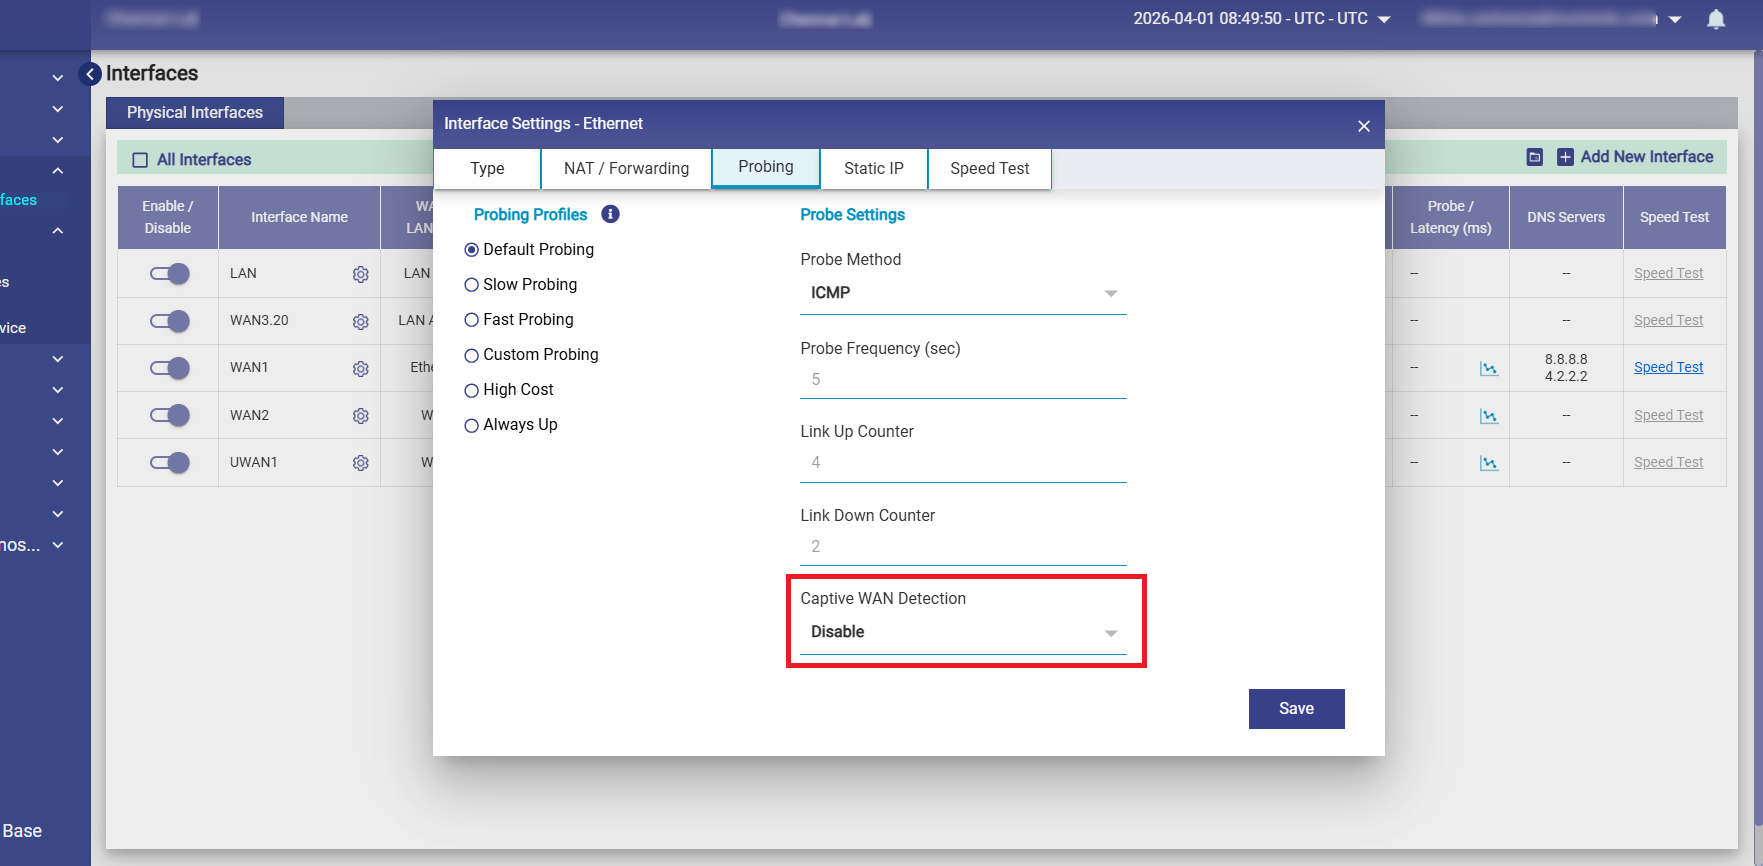Close the Interface Settings dialog
This screenshot has height=866, width=1763.
click(1363, 126)
